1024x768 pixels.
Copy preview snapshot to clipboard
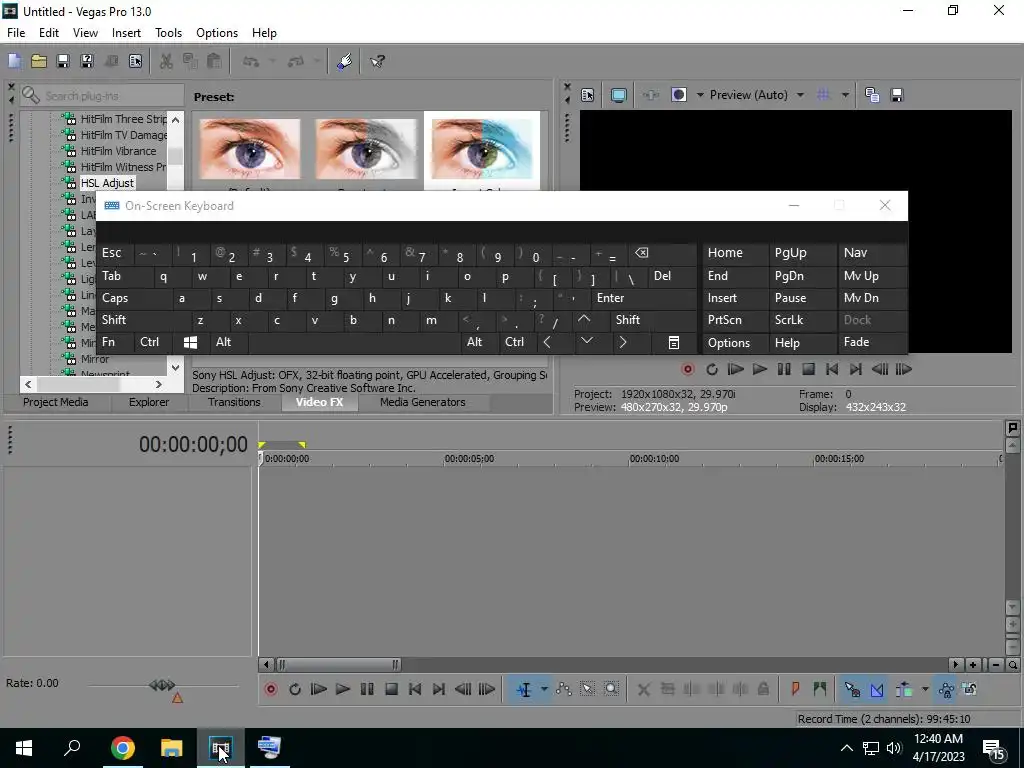[872, 95]
